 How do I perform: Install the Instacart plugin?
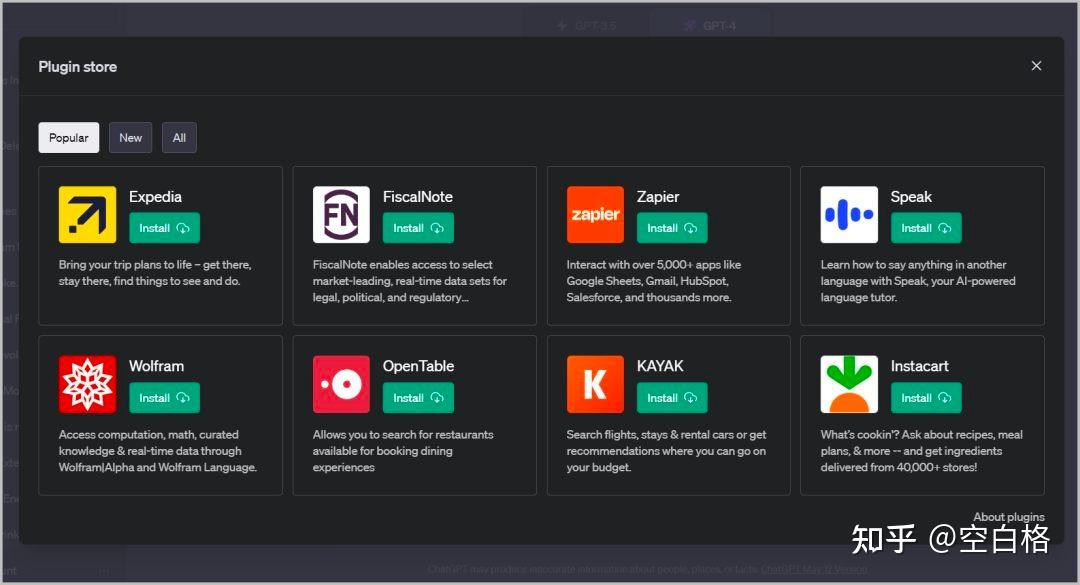click(926, 398)
